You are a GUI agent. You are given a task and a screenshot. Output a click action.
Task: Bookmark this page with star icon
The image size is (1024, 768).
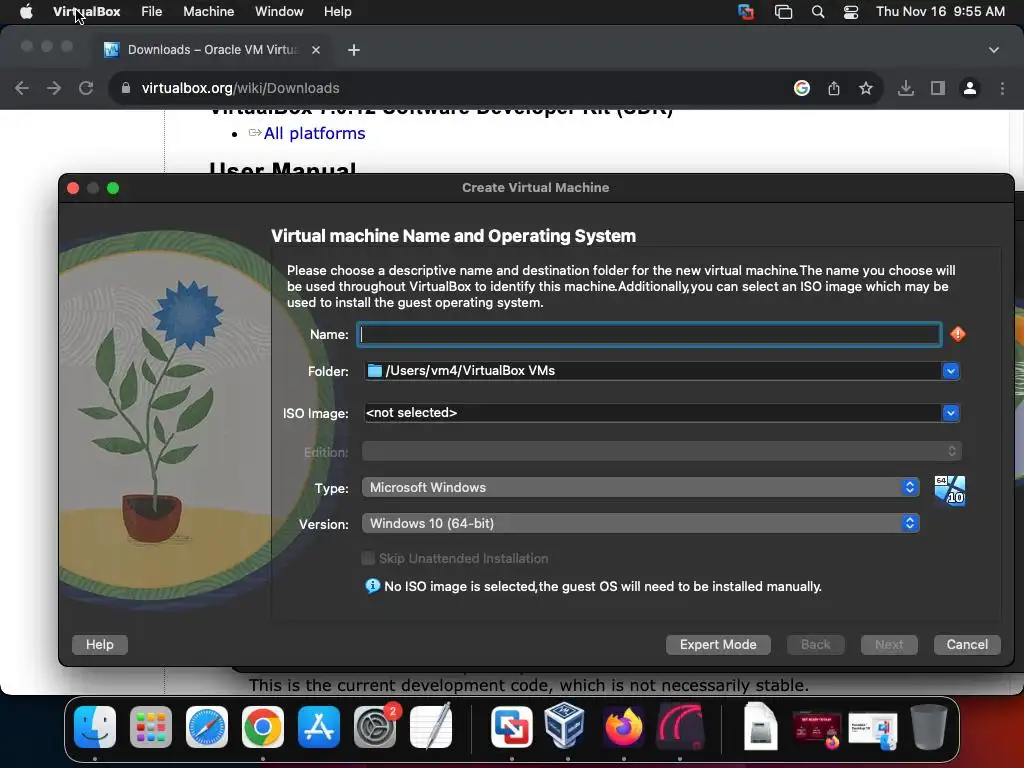866,88
